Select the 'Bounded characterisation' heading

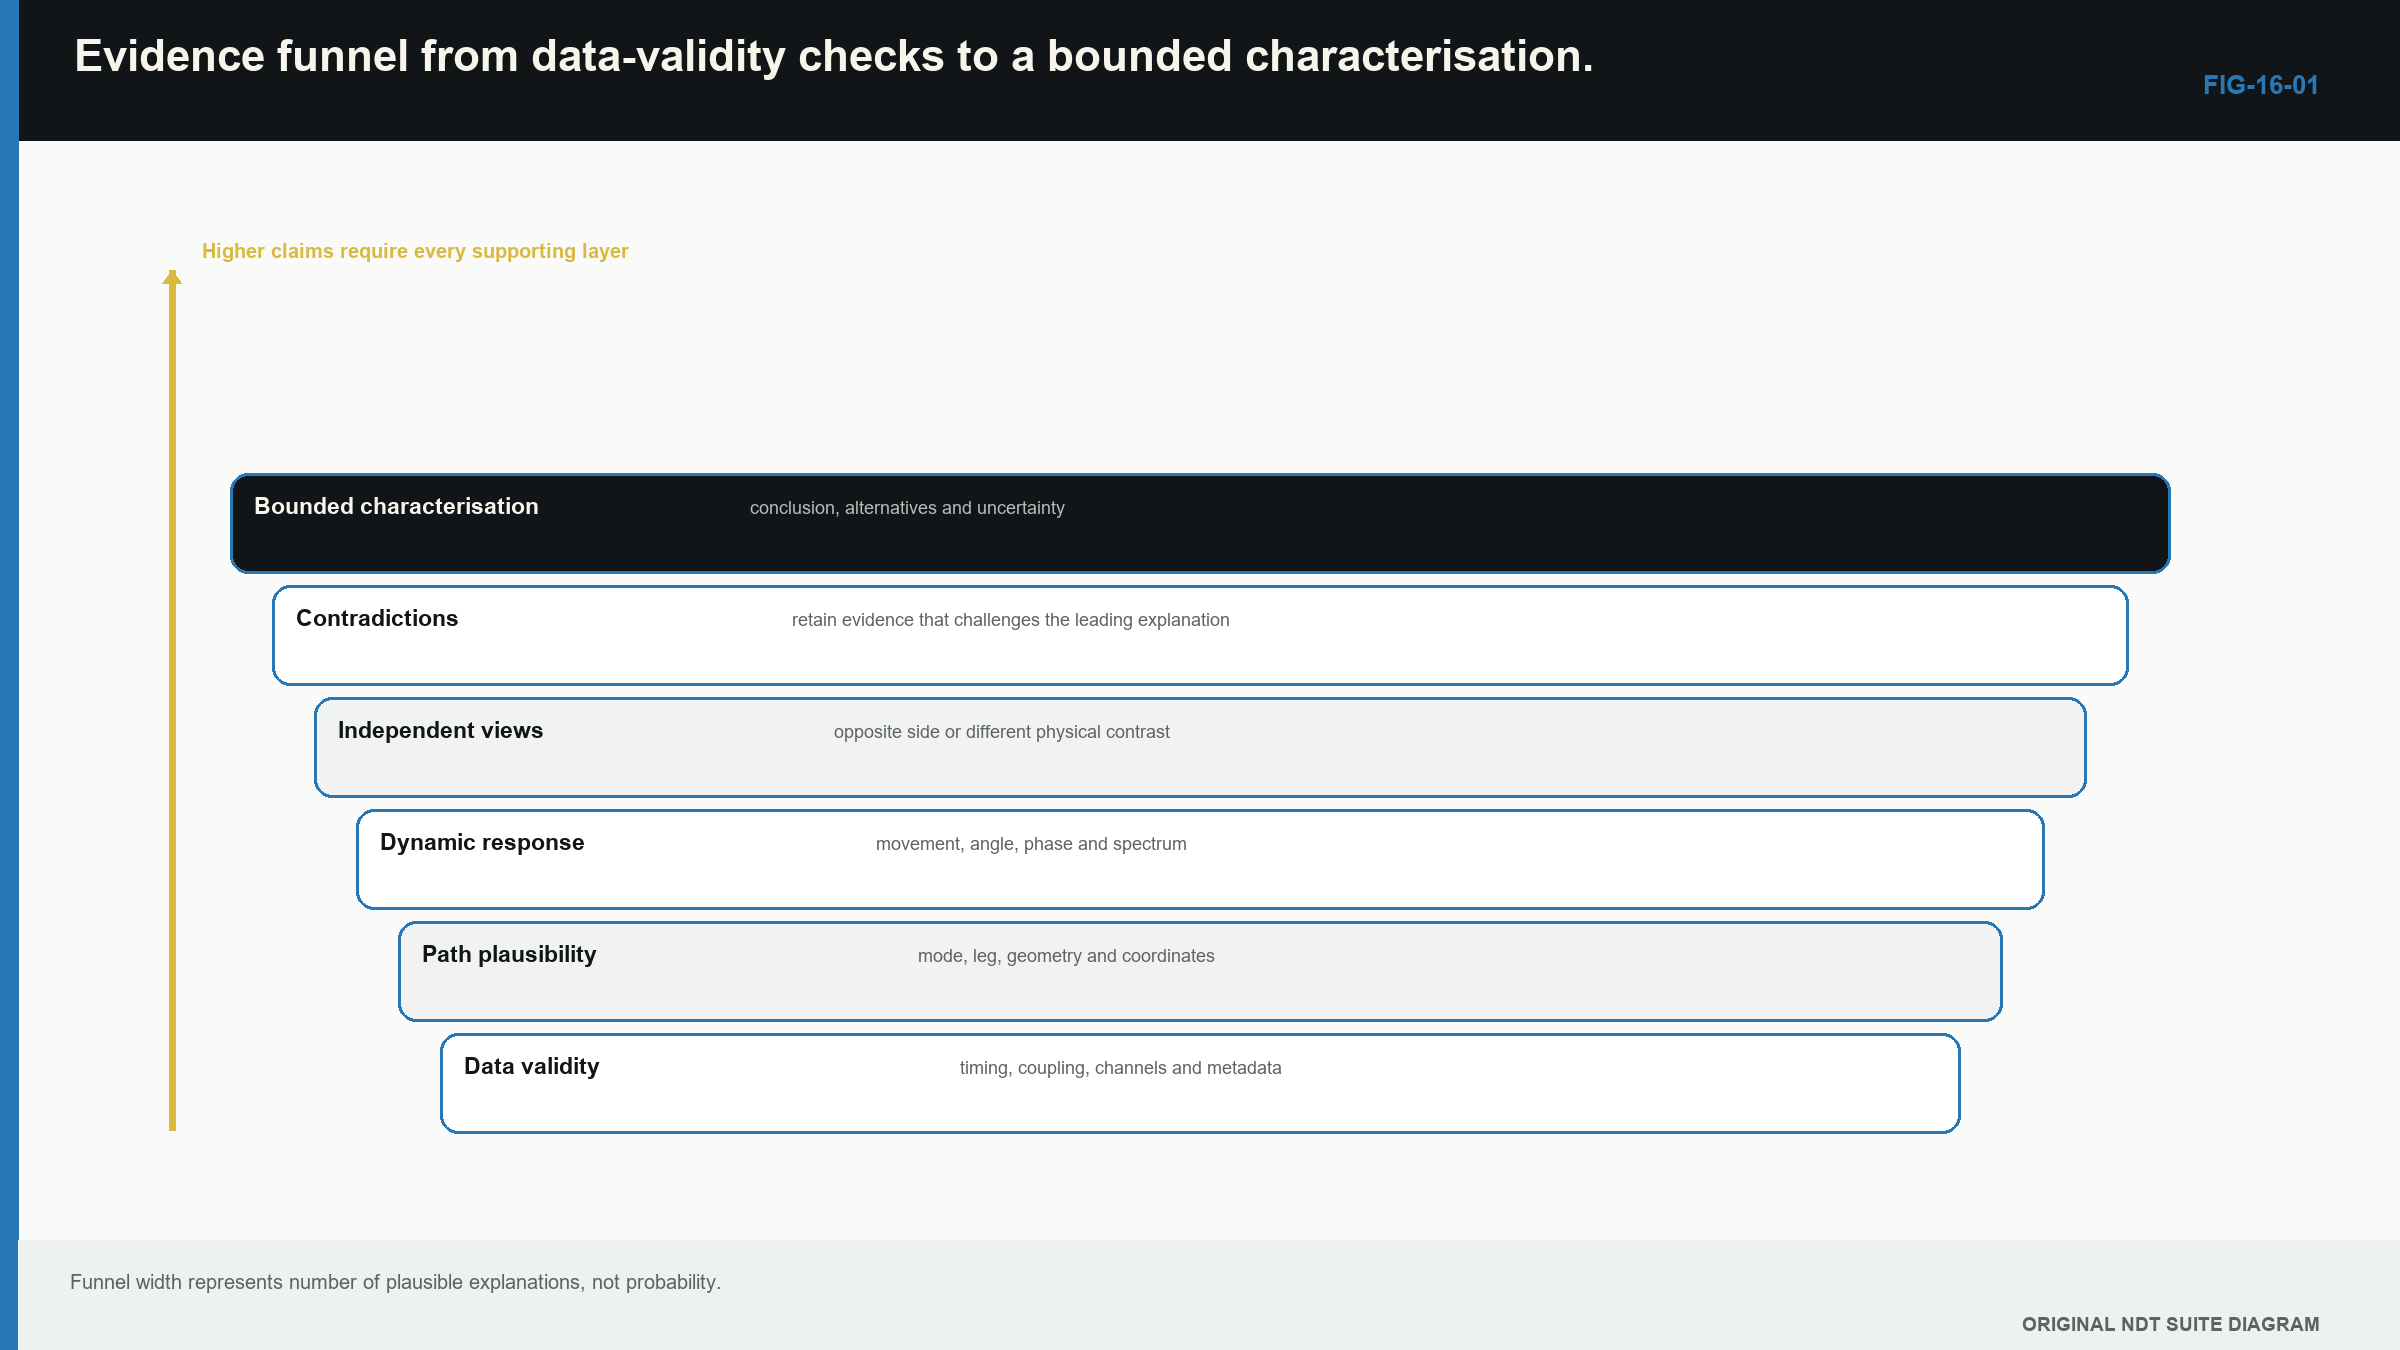click(x=396, y=506)
